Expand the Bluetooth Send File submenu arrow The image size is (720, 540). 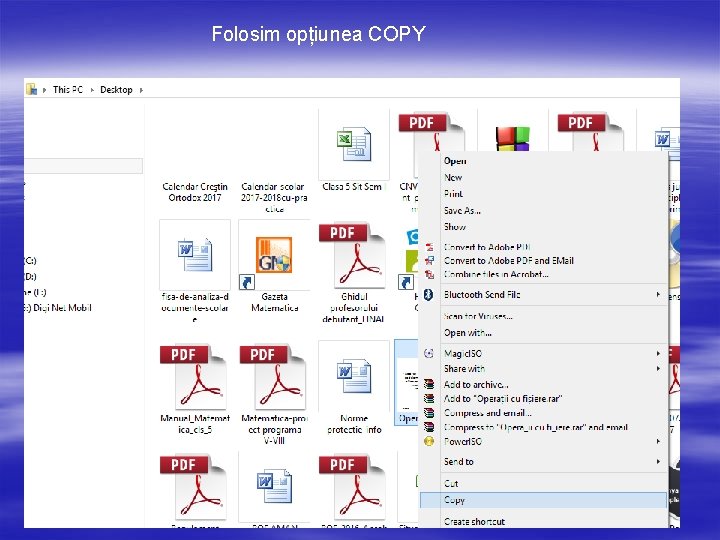(x=658, y=294)
